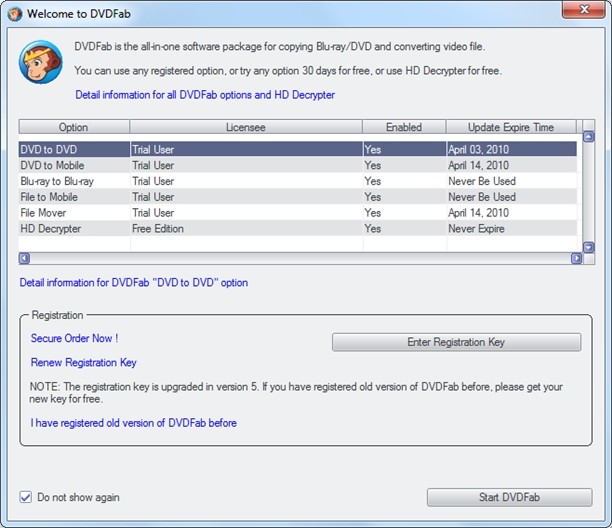
Task: Click the Secure Order Now link
Action: [x=74, y=338]
